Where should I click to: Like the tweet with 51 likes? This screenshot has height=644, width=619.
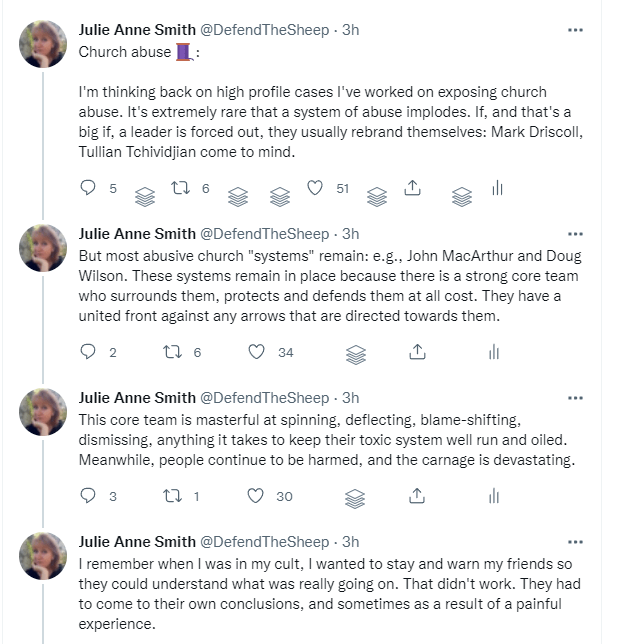point(316,188)
